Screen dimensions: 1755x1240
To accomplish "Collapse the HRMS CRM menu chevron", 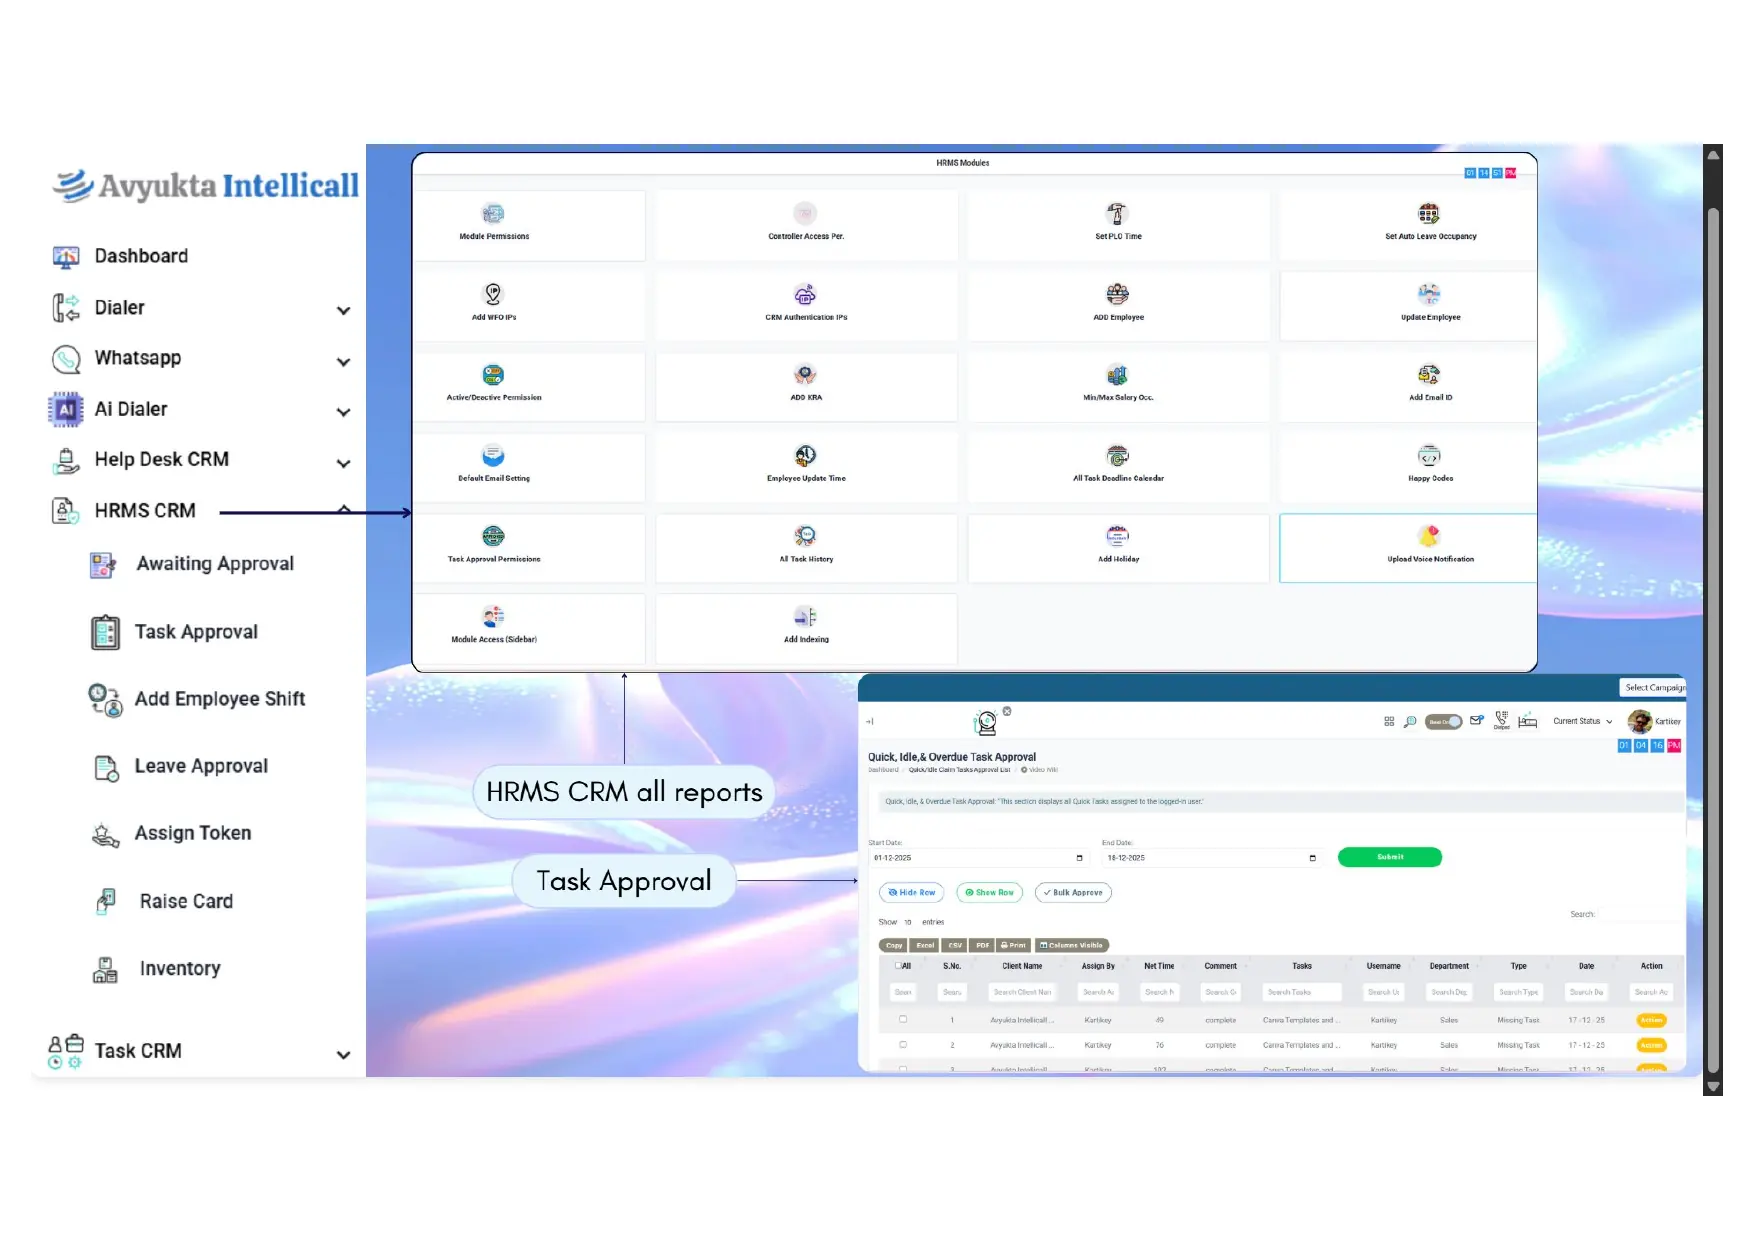I will tap(344, 509).
